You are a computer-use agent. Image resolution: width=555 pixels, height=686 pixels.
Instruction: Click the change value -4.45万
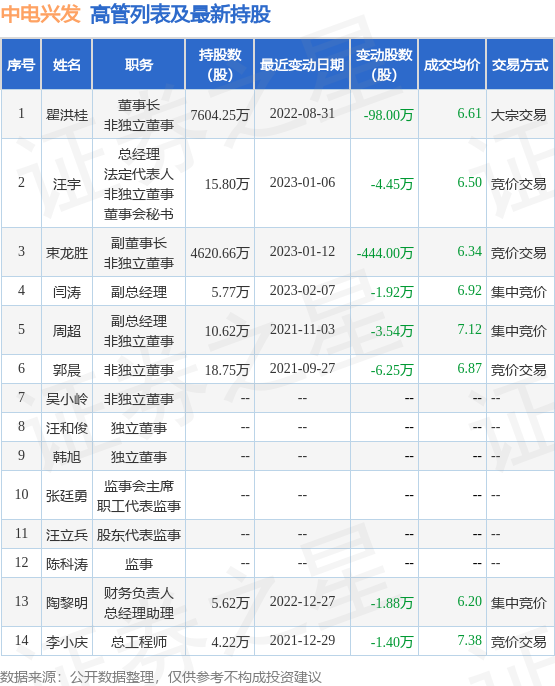click(x=392, y=184)
